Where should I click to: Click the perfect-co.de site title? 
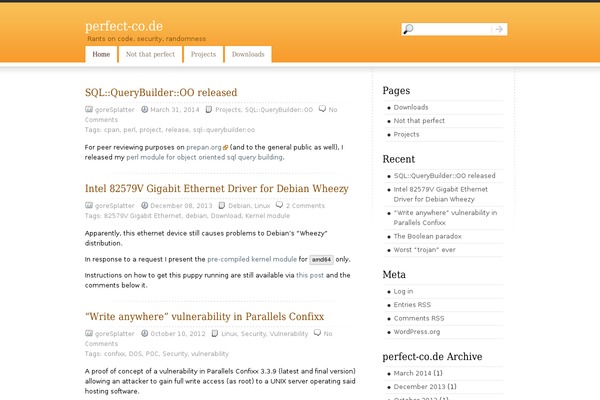(x=124, y=26)
